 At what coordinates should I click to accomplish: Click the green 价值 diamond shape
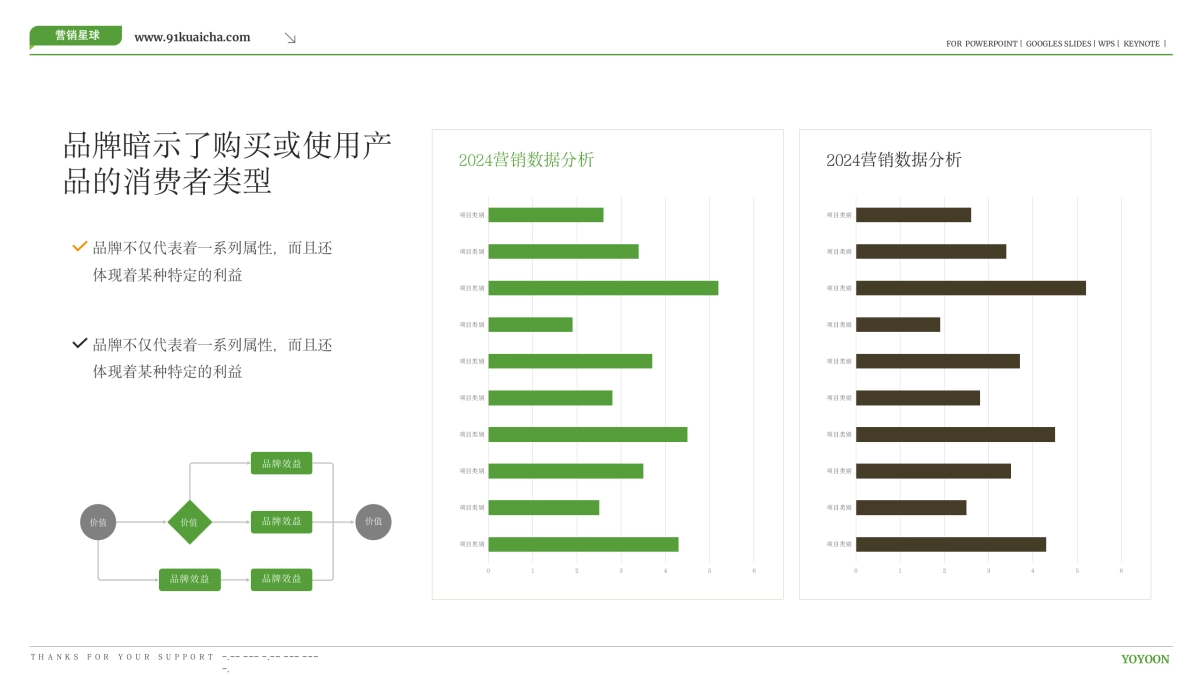(190, 521)
